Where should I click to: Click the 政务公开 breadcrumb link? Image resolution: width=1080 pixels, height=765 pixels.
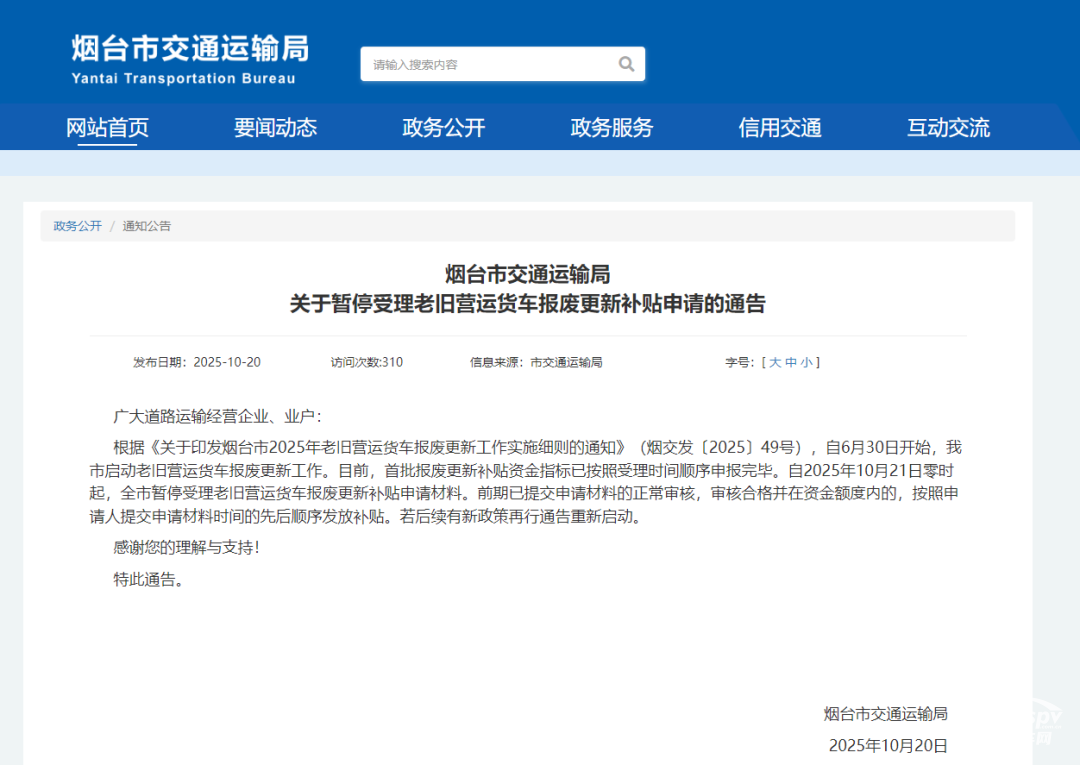(x=76, y=226)
